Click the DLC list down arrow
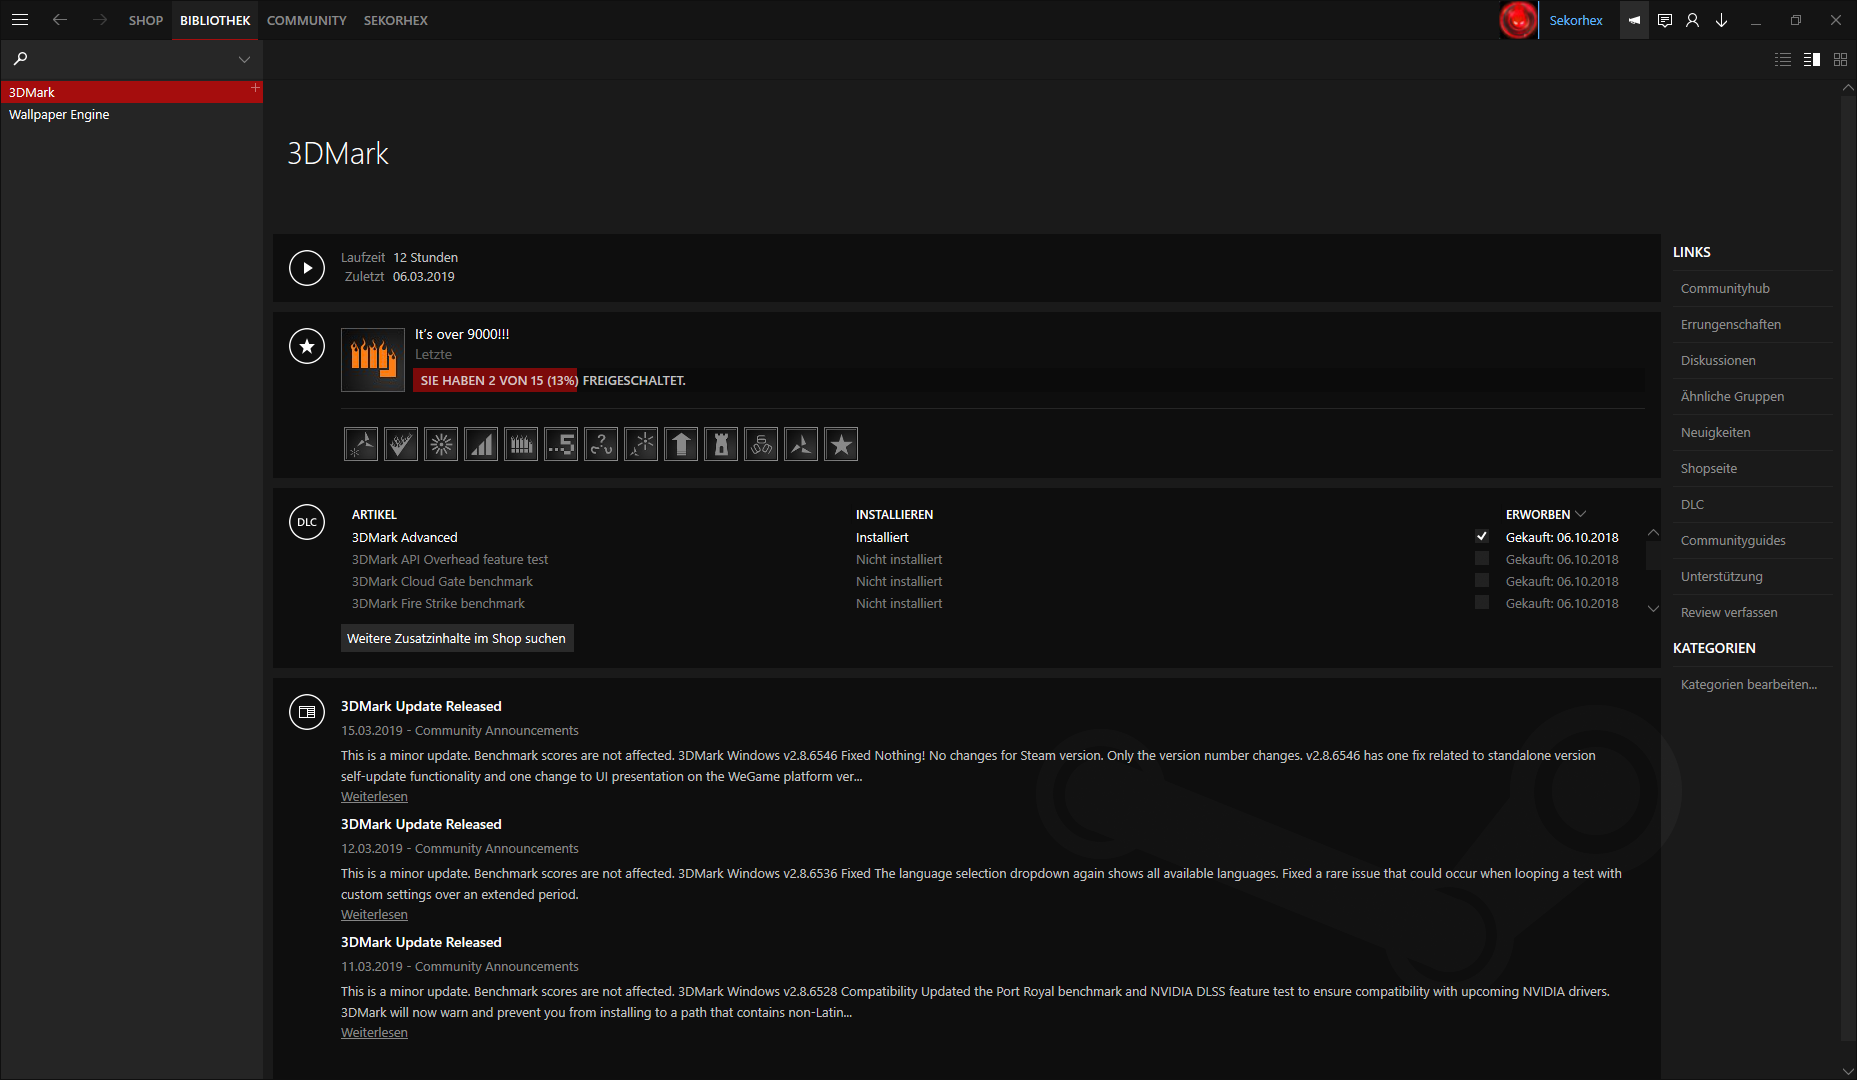This screenshot has height=1080, width=1857. click(x=1653, y=608)
